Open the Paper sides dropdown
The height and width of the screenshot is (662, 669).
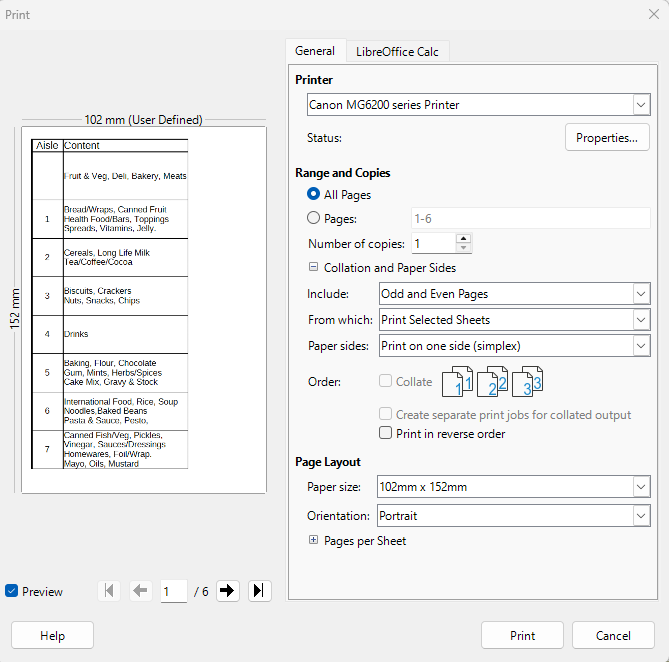tap(515, 346)
